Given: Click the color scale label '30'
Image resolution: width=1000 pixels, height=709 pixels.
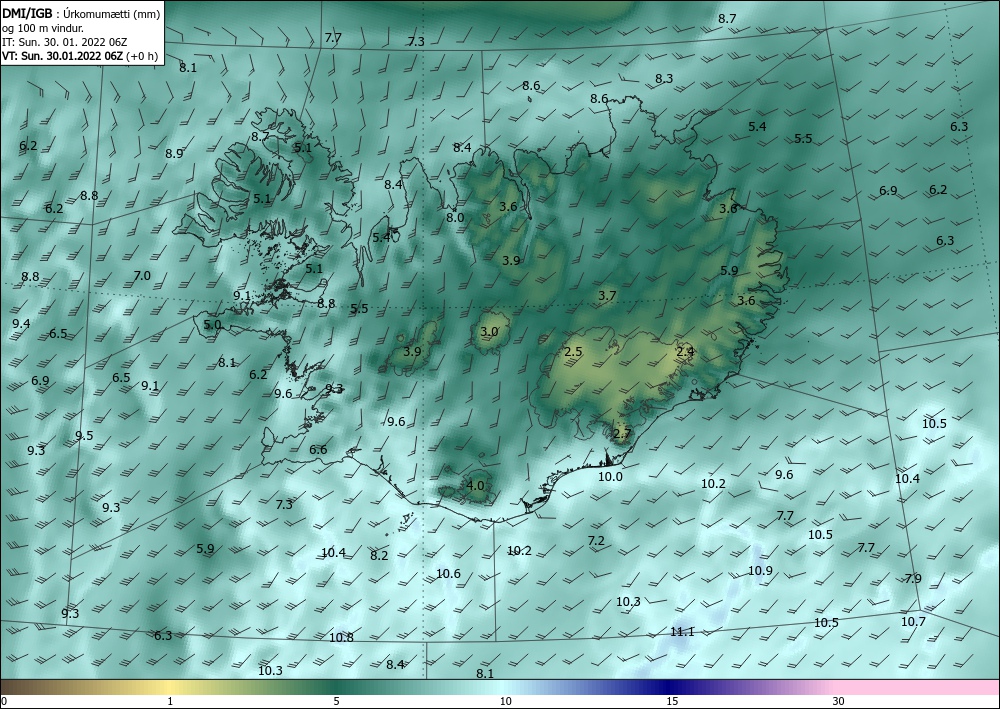Looking at the screenshot, I should point(839,701).
